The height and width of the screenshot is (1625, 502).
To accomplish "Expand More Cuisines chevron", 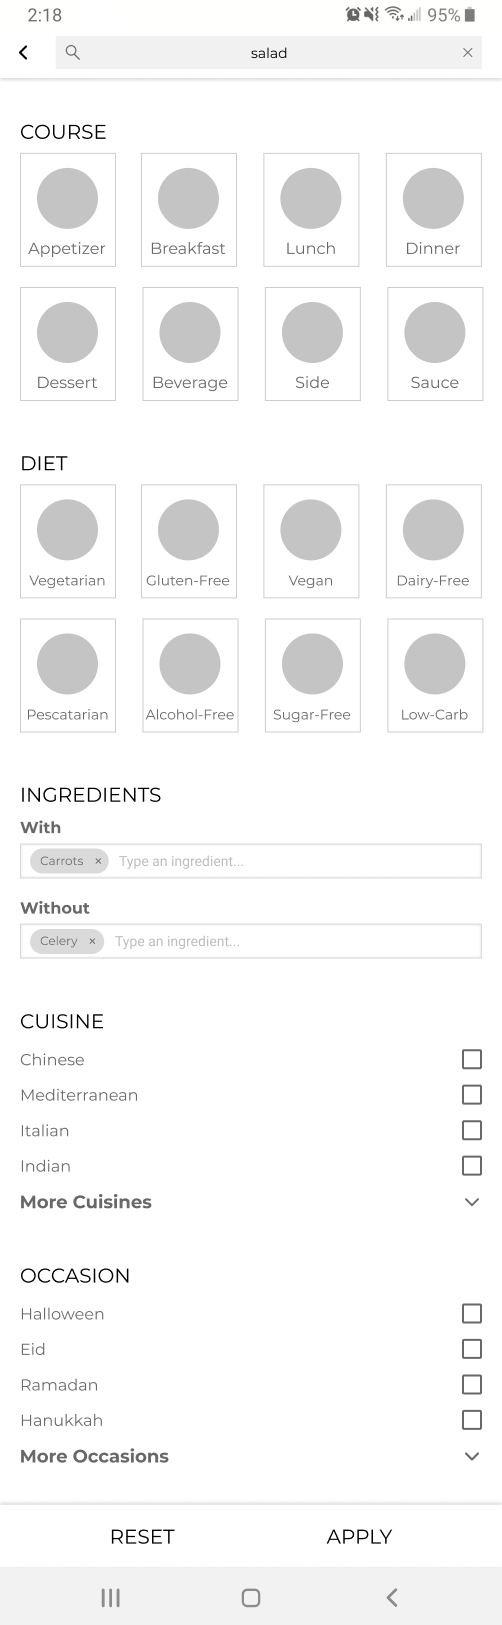I will coord(472,1202).
